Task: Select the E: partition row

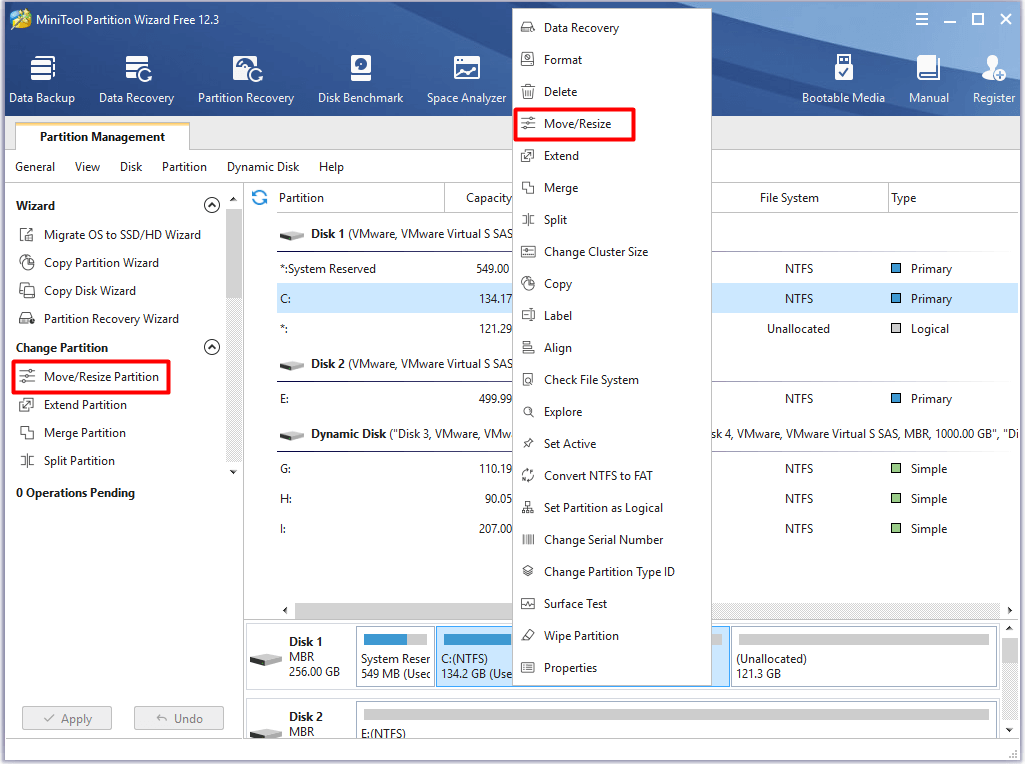Action: [647, 398]
